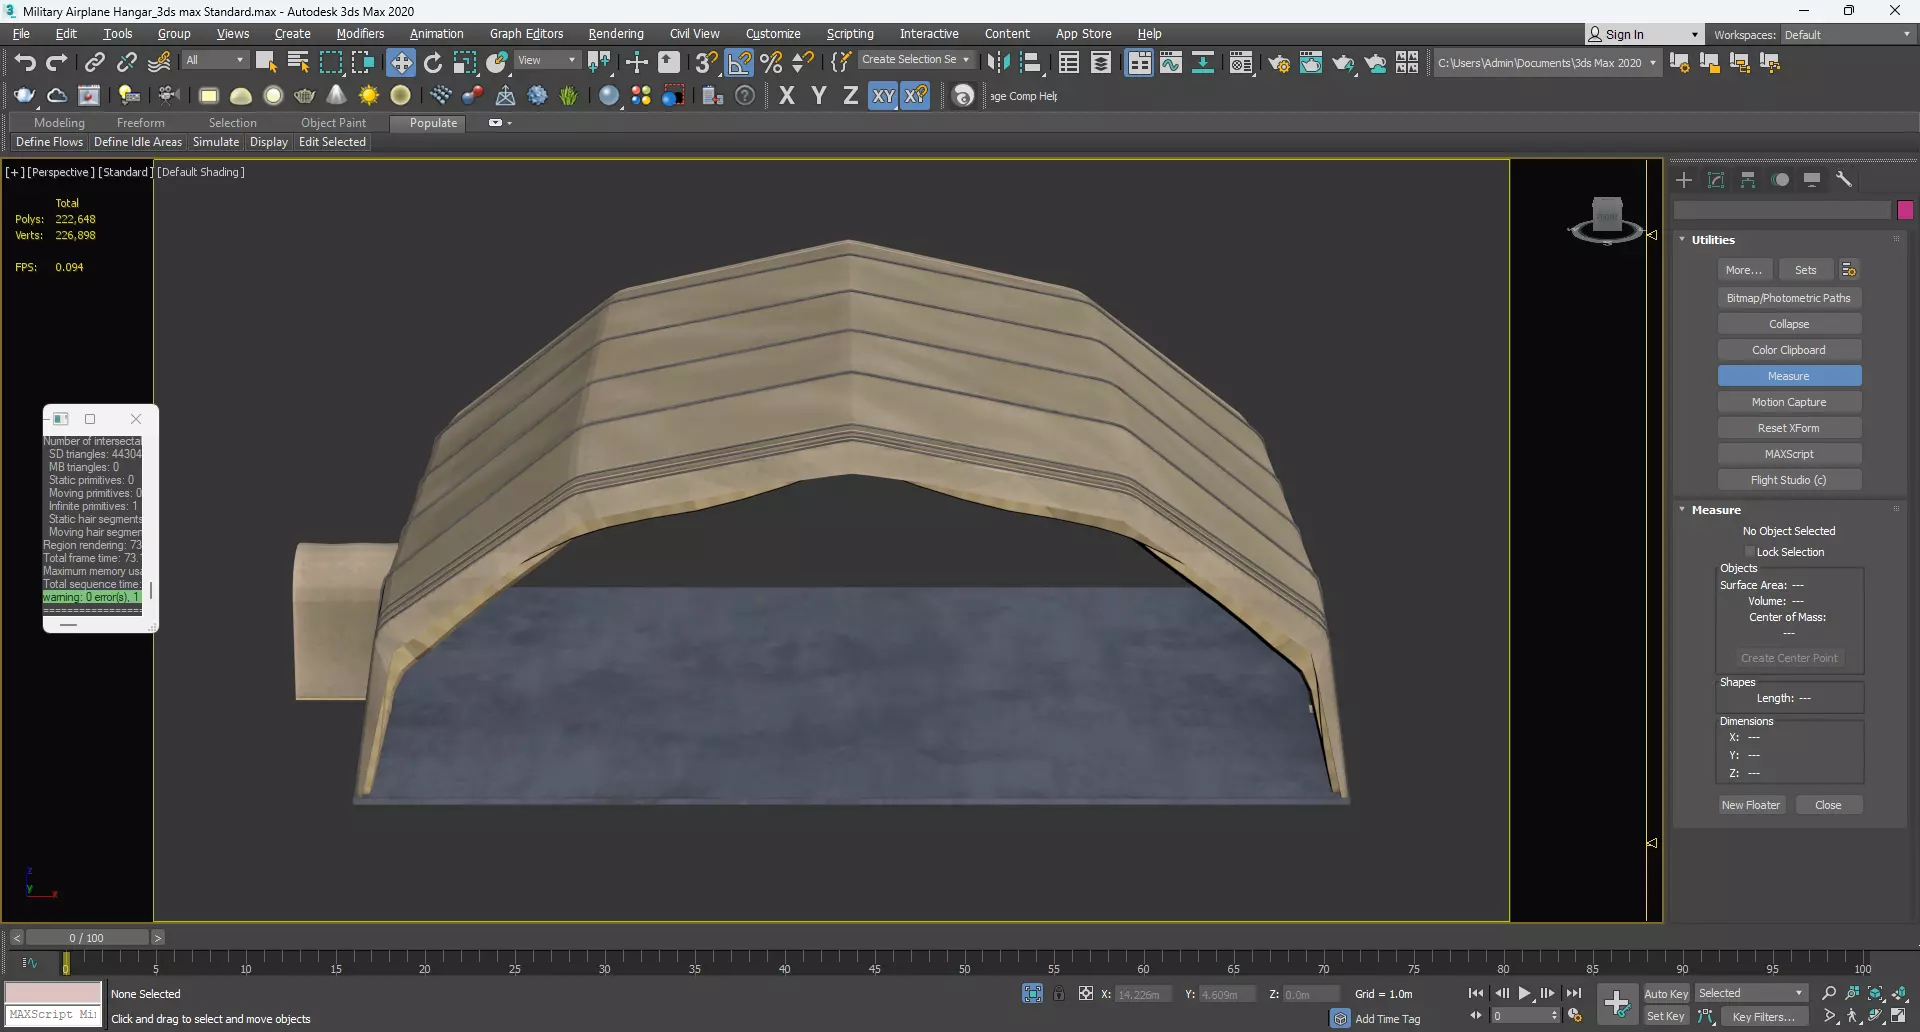Screen dimensions: 1920x1032
Task: Click the New Floater button
Action: (x=1750, y=805)
